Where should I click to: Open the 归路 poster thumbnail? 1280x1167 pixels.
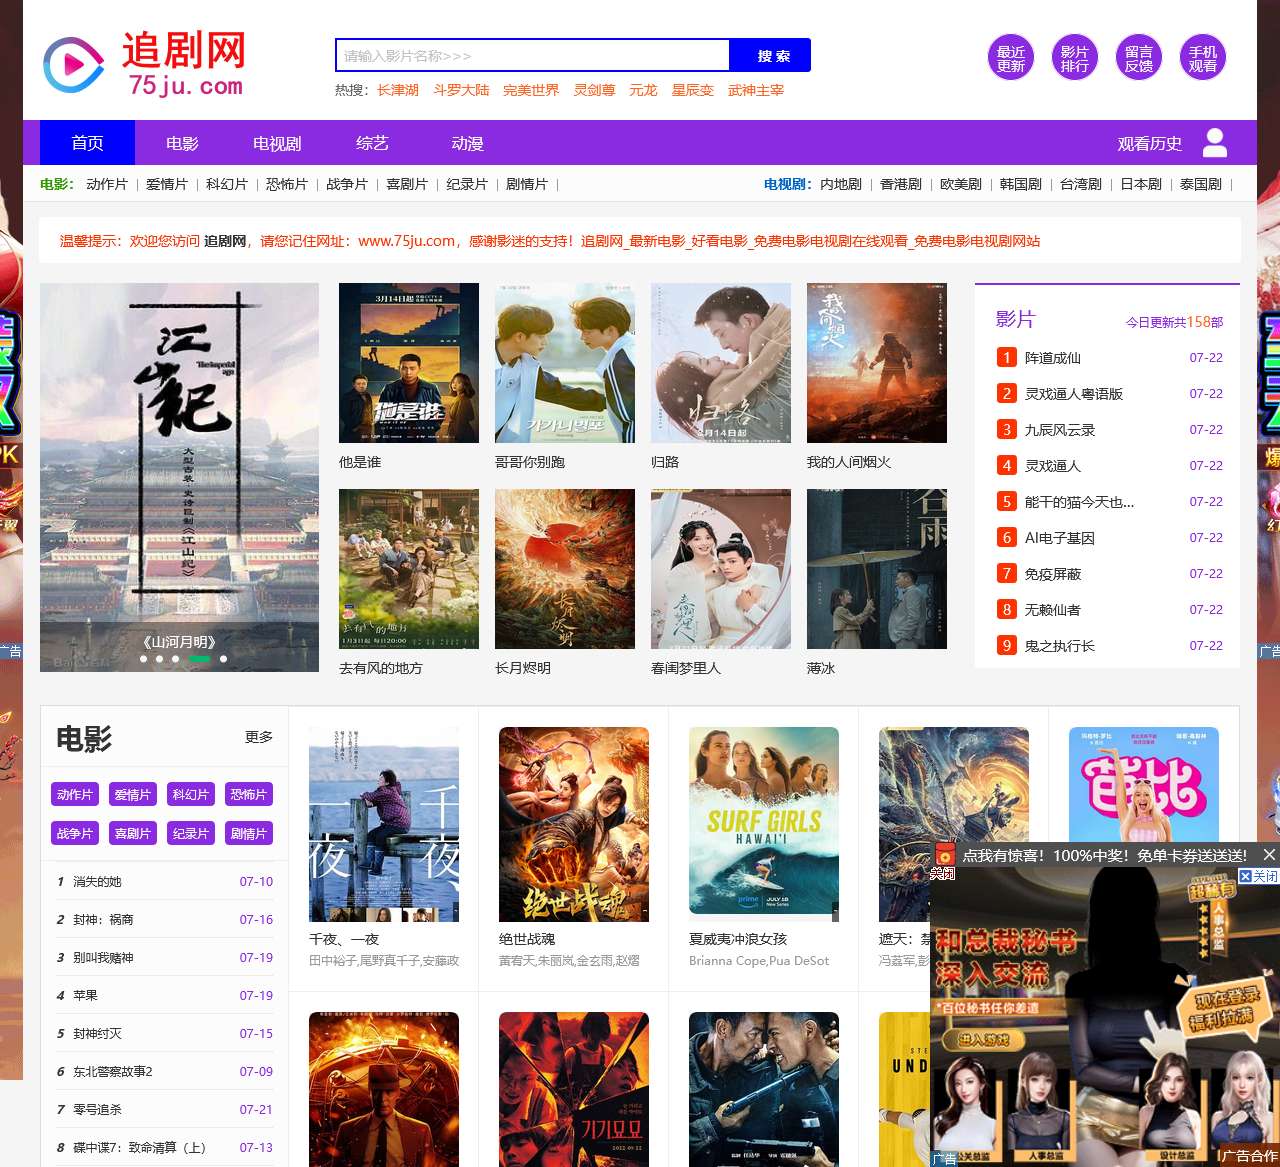point(721,363)
